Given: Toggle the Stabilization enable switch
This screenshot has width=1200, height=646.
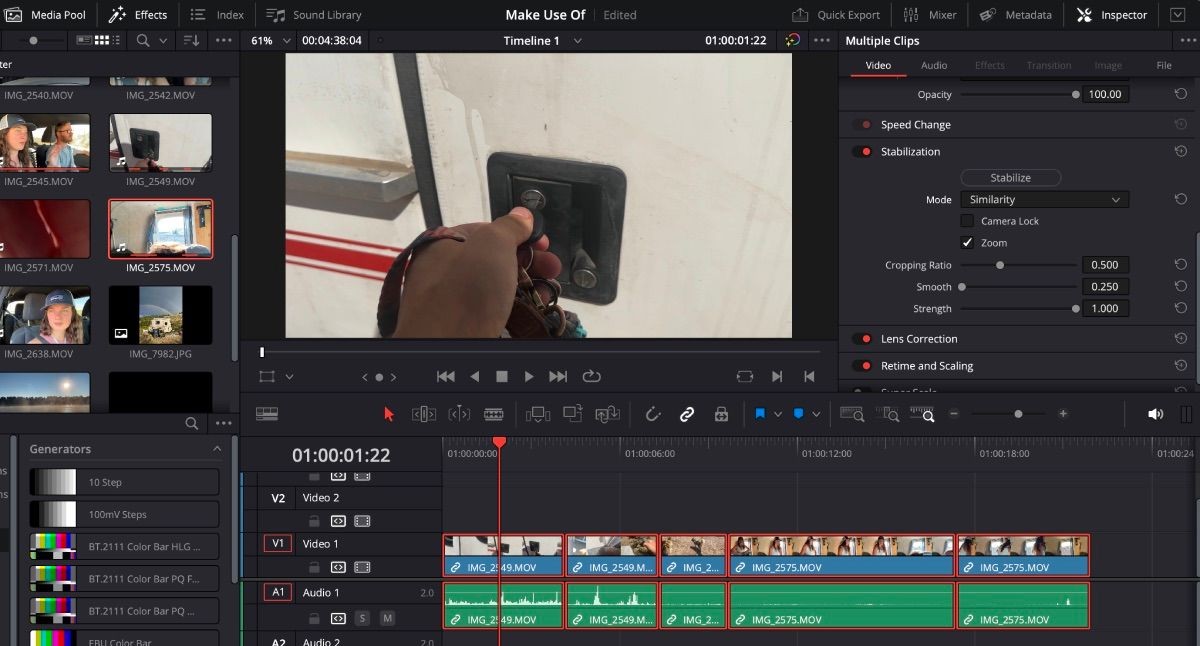Looking at the screenshot, I should pos(861,152).
